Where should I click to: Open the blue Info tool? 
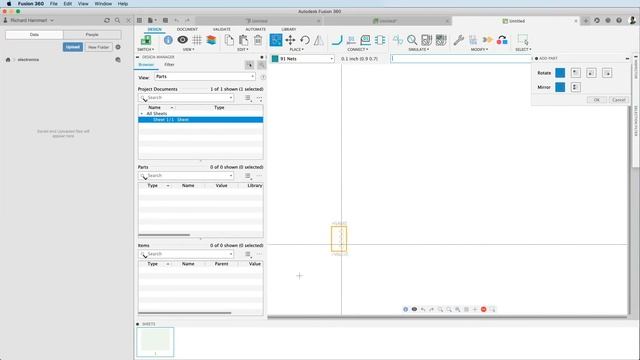(168, 40)
